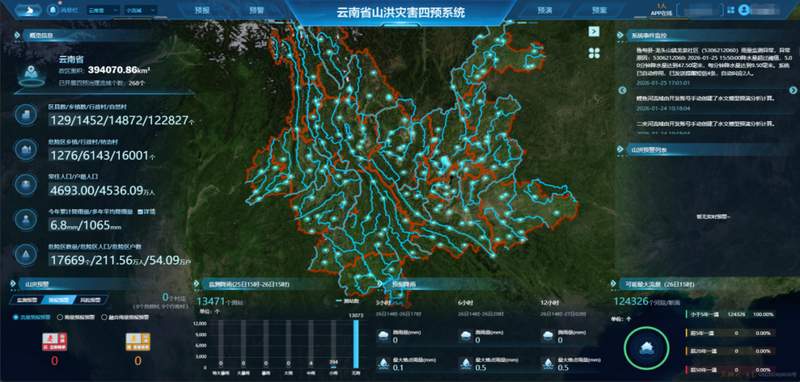Image resolution: width=800 pixels, height=382 pixels.
Task: Click the 12-hour max point rainfall drop icon
Action: (x=549, y=363)
